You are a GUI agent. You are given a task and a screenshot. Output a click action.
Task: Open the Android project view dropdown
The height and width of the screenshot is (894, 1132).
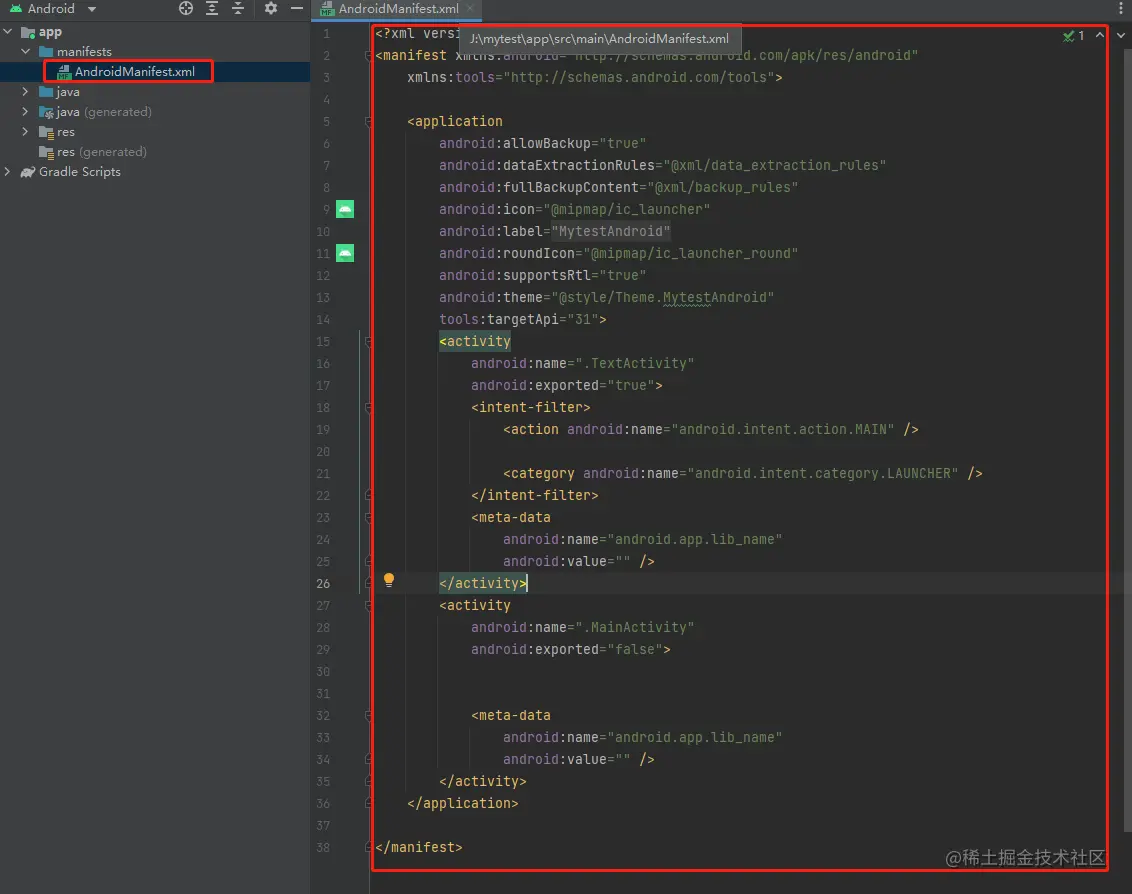52,9
